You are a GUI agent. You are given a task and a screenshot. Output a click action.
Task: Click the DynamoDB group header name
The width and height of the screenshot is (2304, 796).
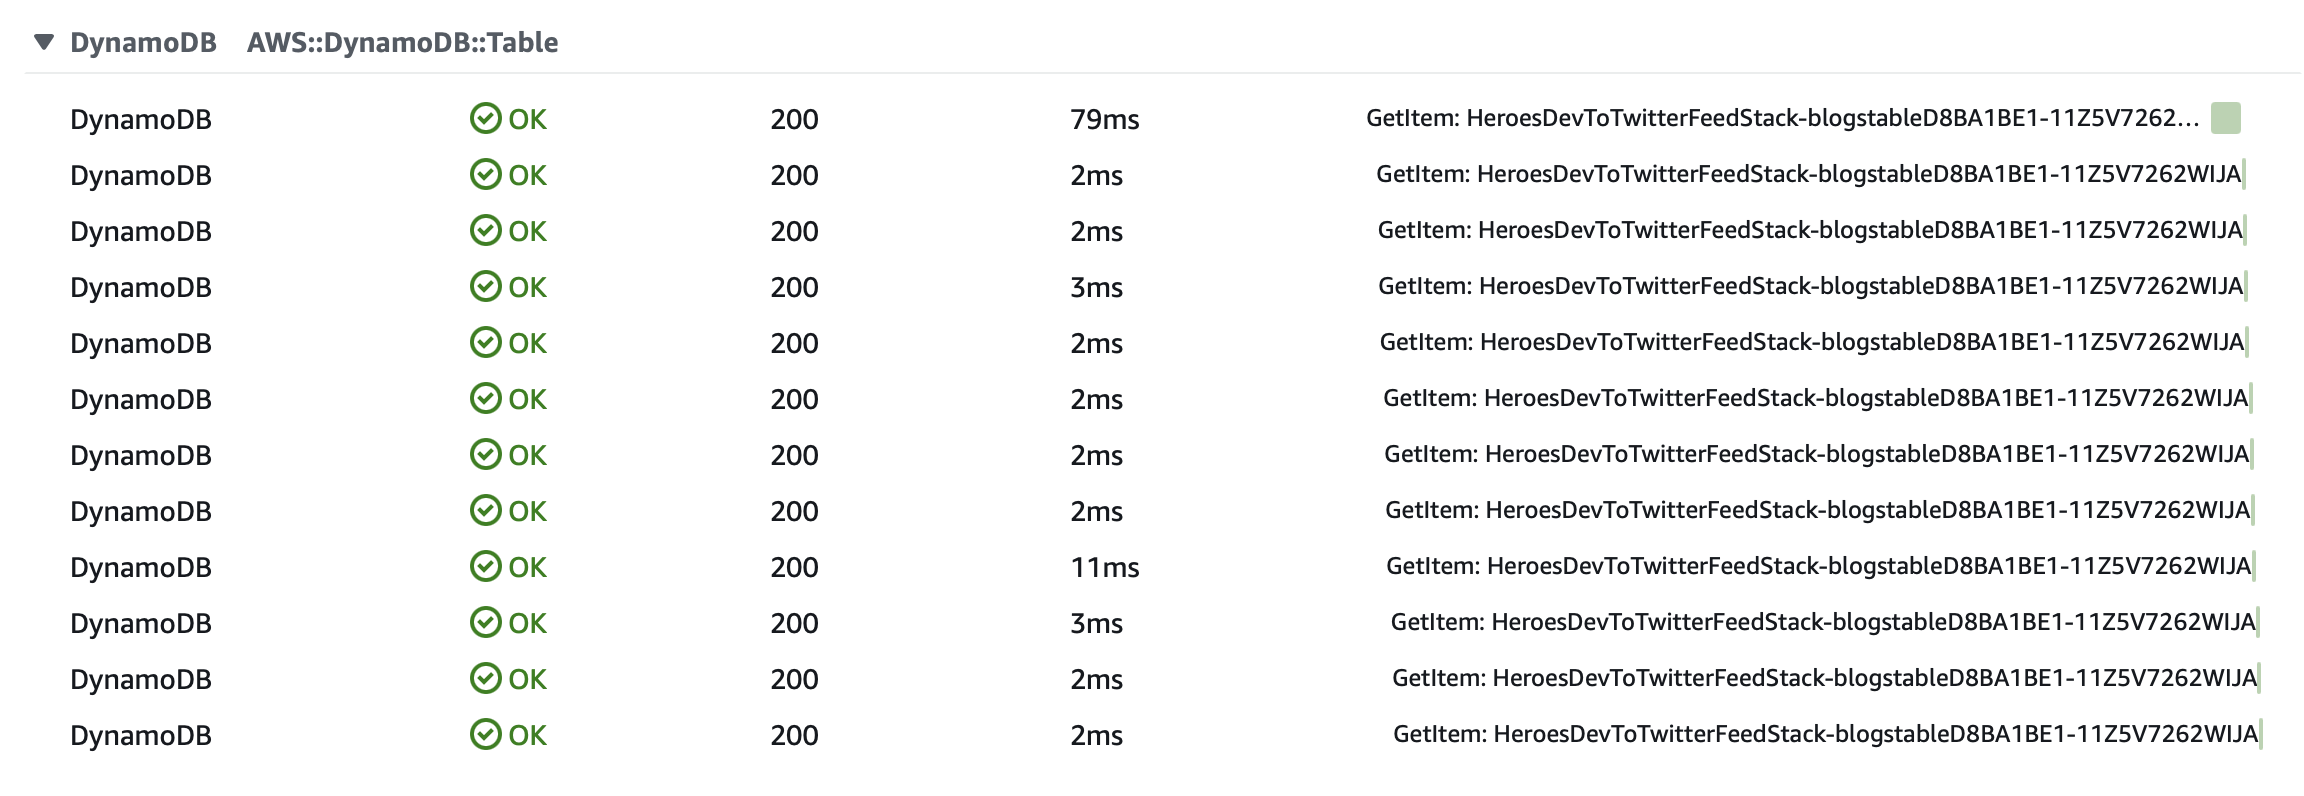point(143,42)
